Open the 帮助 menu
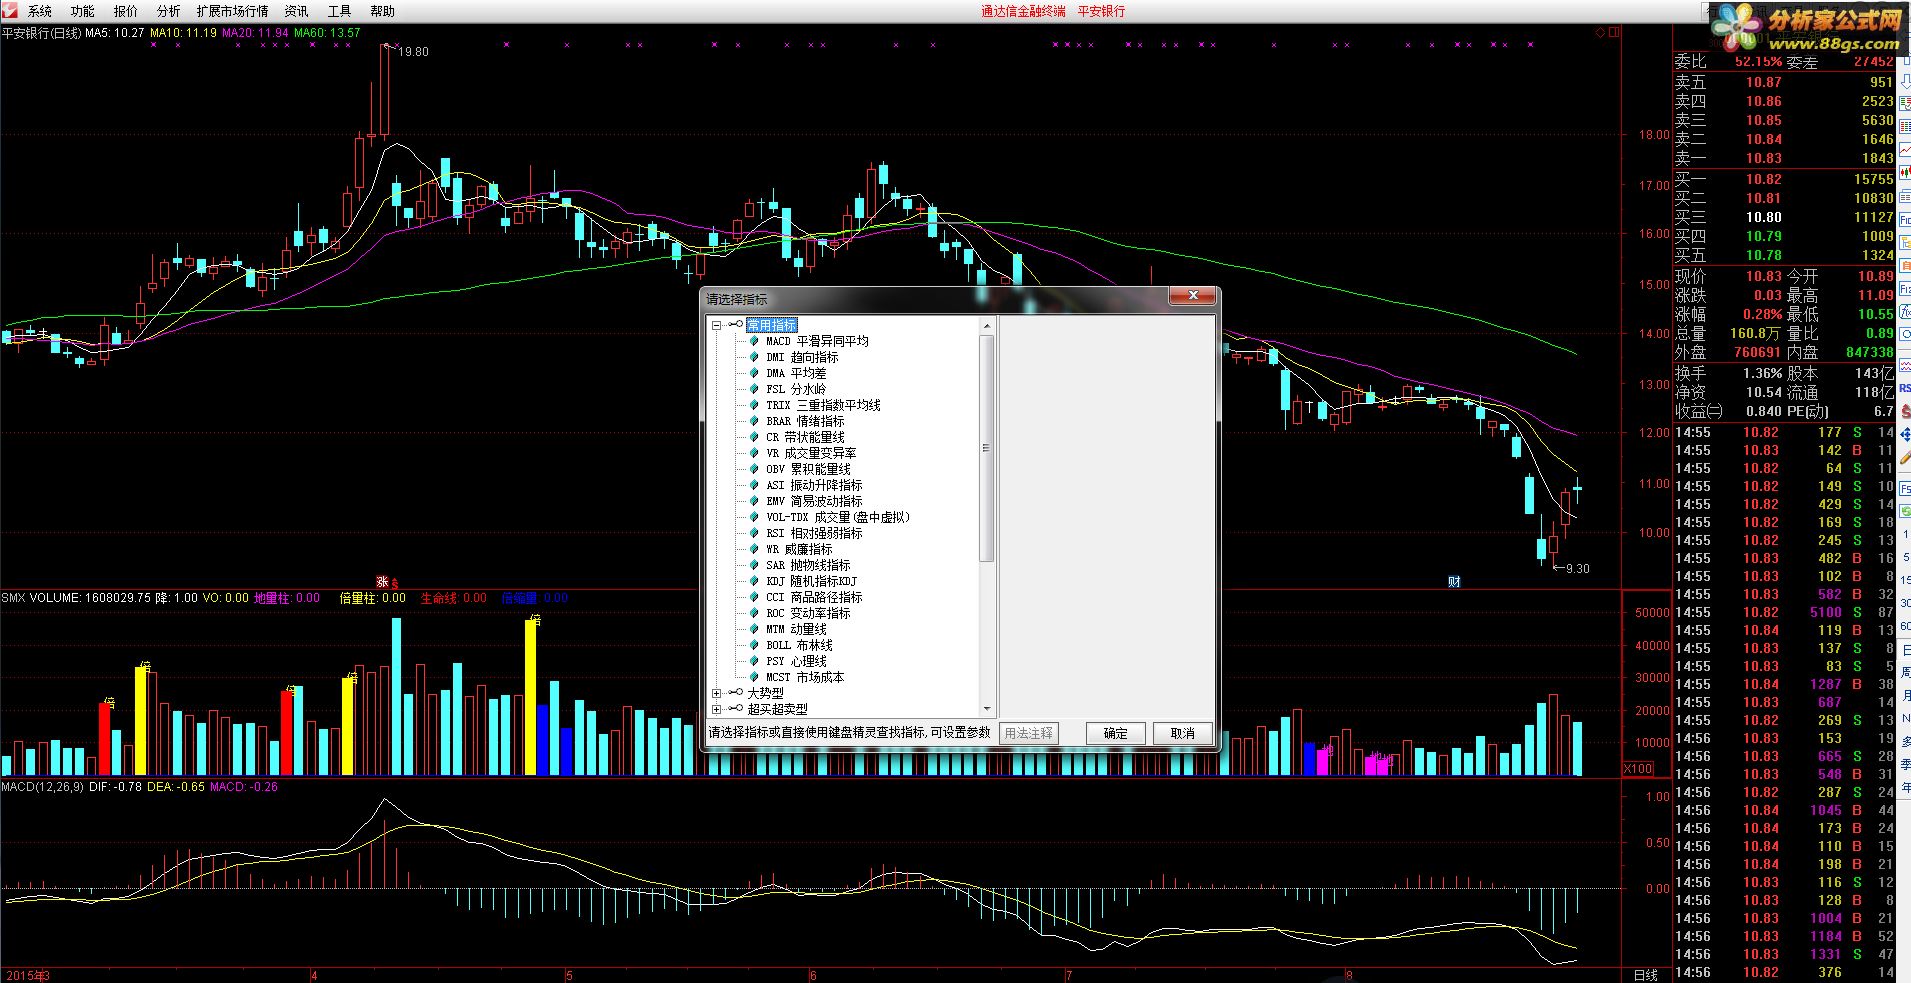Image resolution: width=1911 pixels, height=983 pixels. [383, 11]
